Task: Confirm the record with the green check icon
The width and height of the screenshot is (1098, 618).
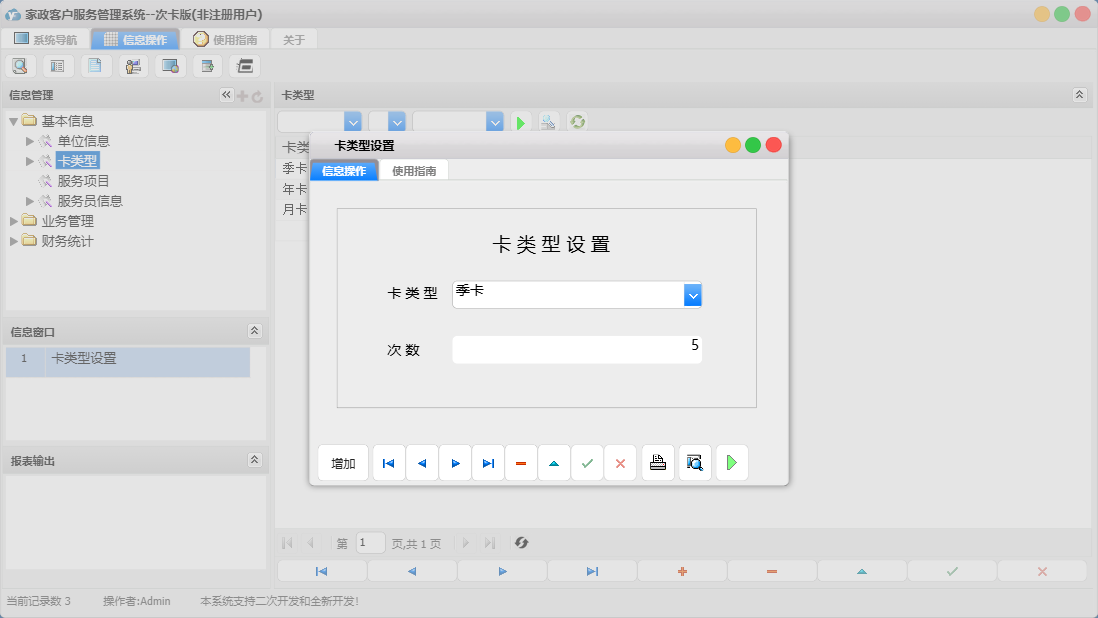Action: coord(587,462)
